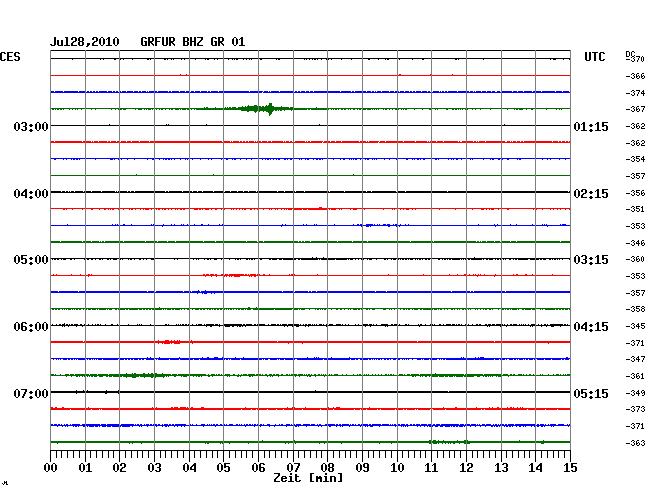Click minute axis tick label 10

coord(397,468)
